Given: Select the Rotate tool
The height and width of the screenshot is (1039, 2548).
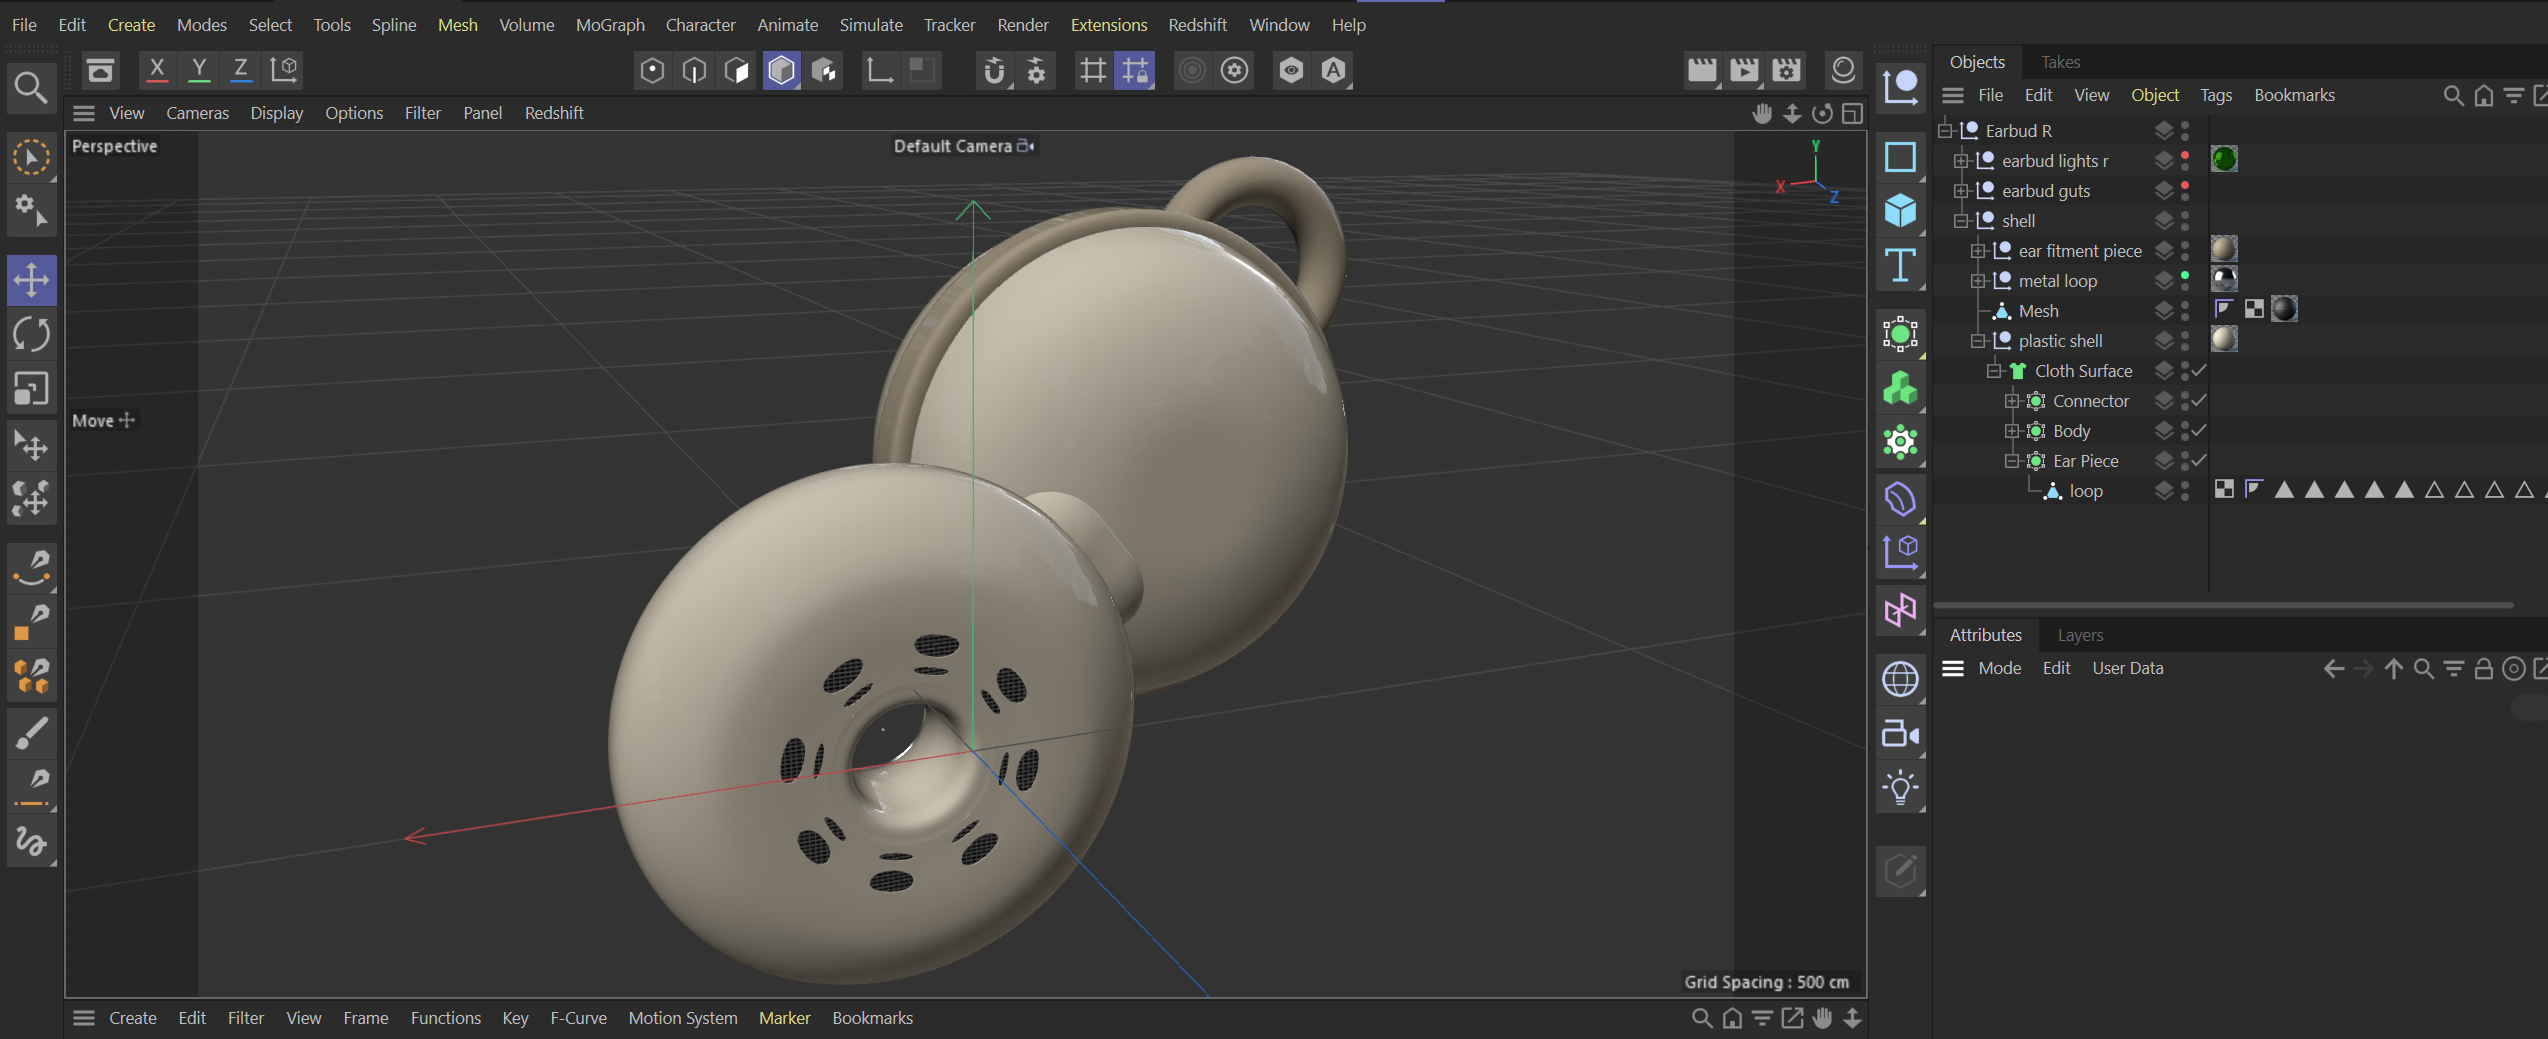Looking at the screenshot, I should click(x=31, y=334).
